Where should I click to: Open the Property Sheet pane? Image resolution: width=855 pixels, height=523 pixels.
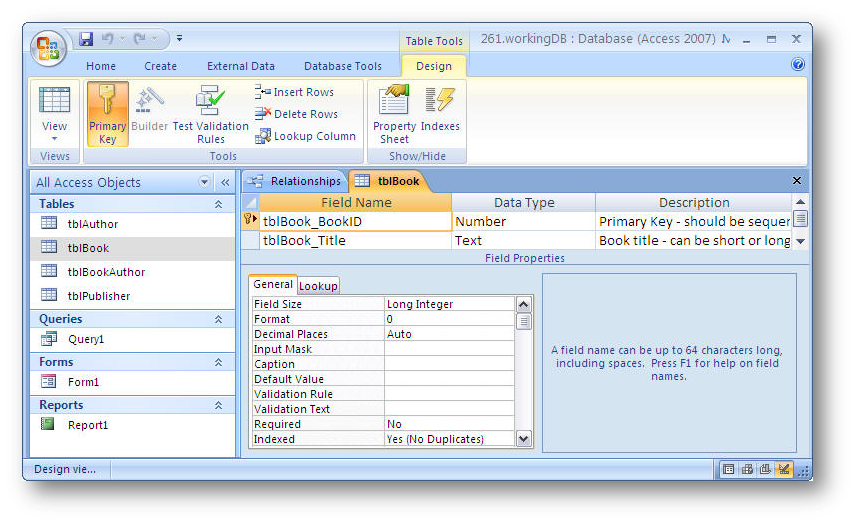tap(394, 114)
